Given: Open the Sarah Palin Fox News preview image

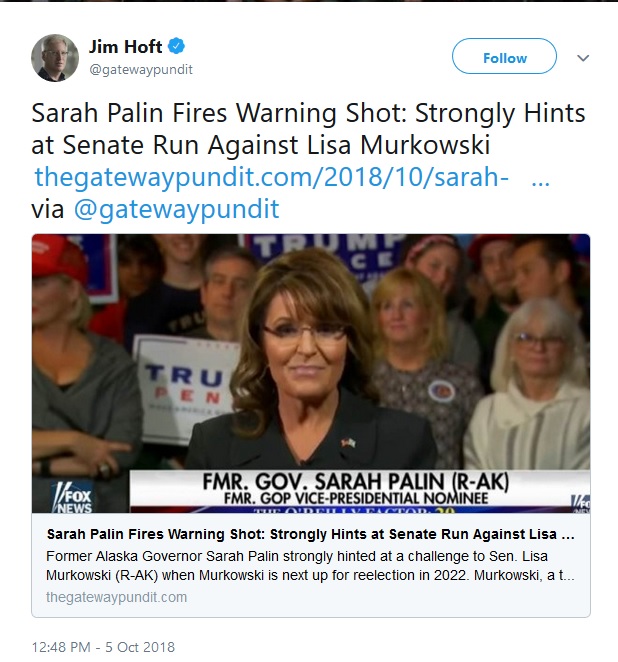Looking at the screenshot, I should (x=311, y=373).
